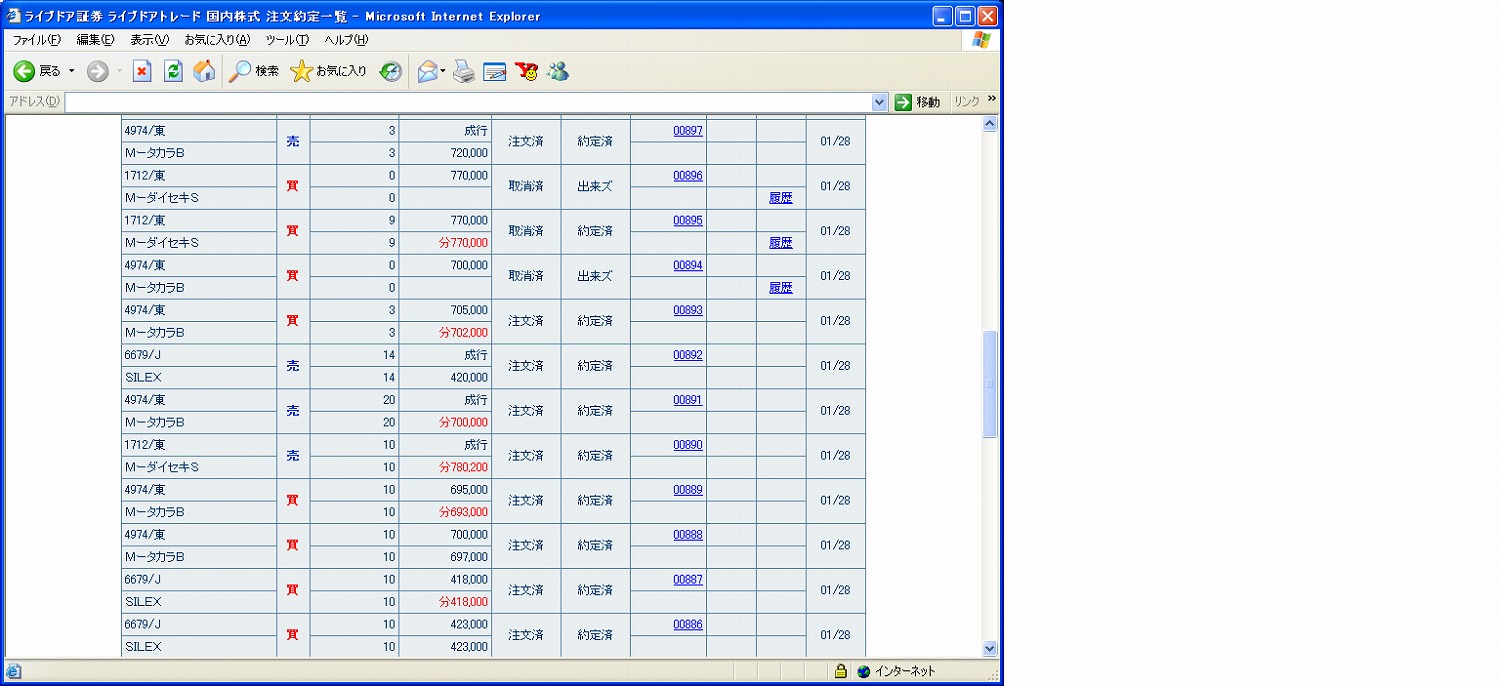Viewport: 1500px width, 686px height.
Task: Open order number 00891 link
Action: [688, 400]
